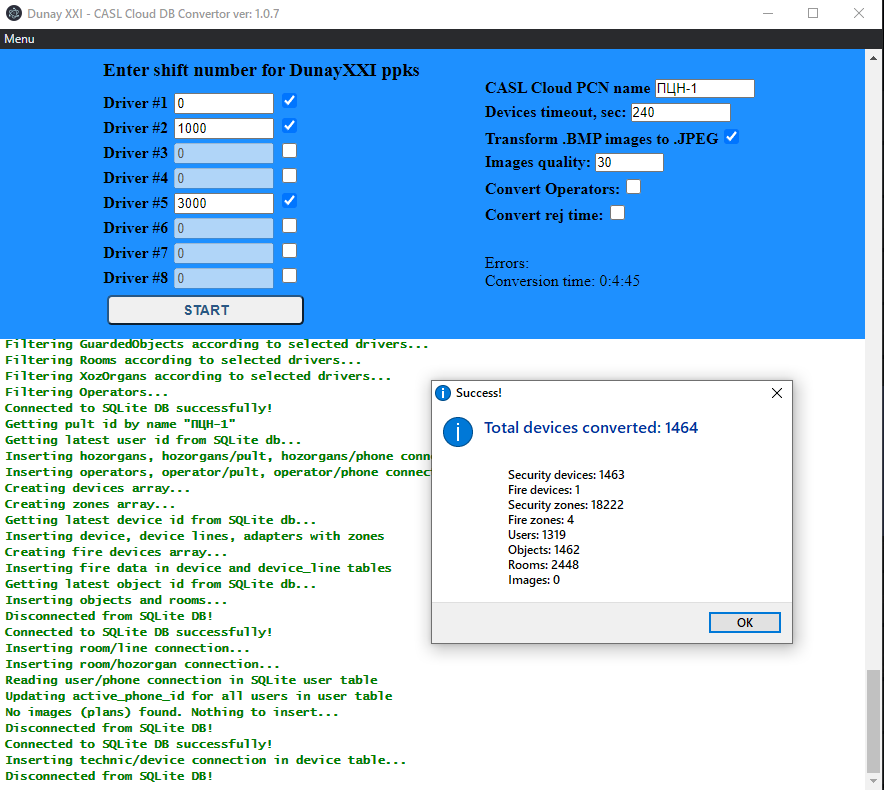Screen dimensions: 884x792
Task: Focus the Driver #1 shift number field
Action: [x=224, y=103]
